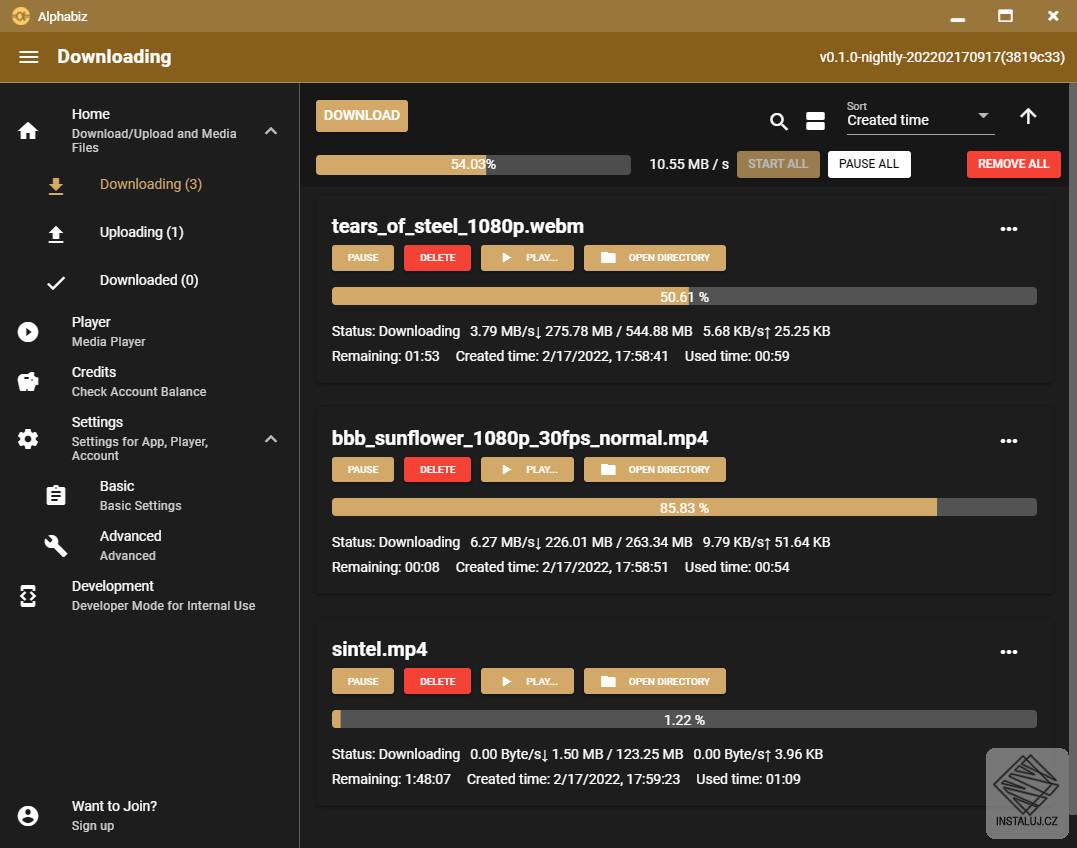
Task: Open the hamburger navigation menu
Action: [x=29, y=57]
